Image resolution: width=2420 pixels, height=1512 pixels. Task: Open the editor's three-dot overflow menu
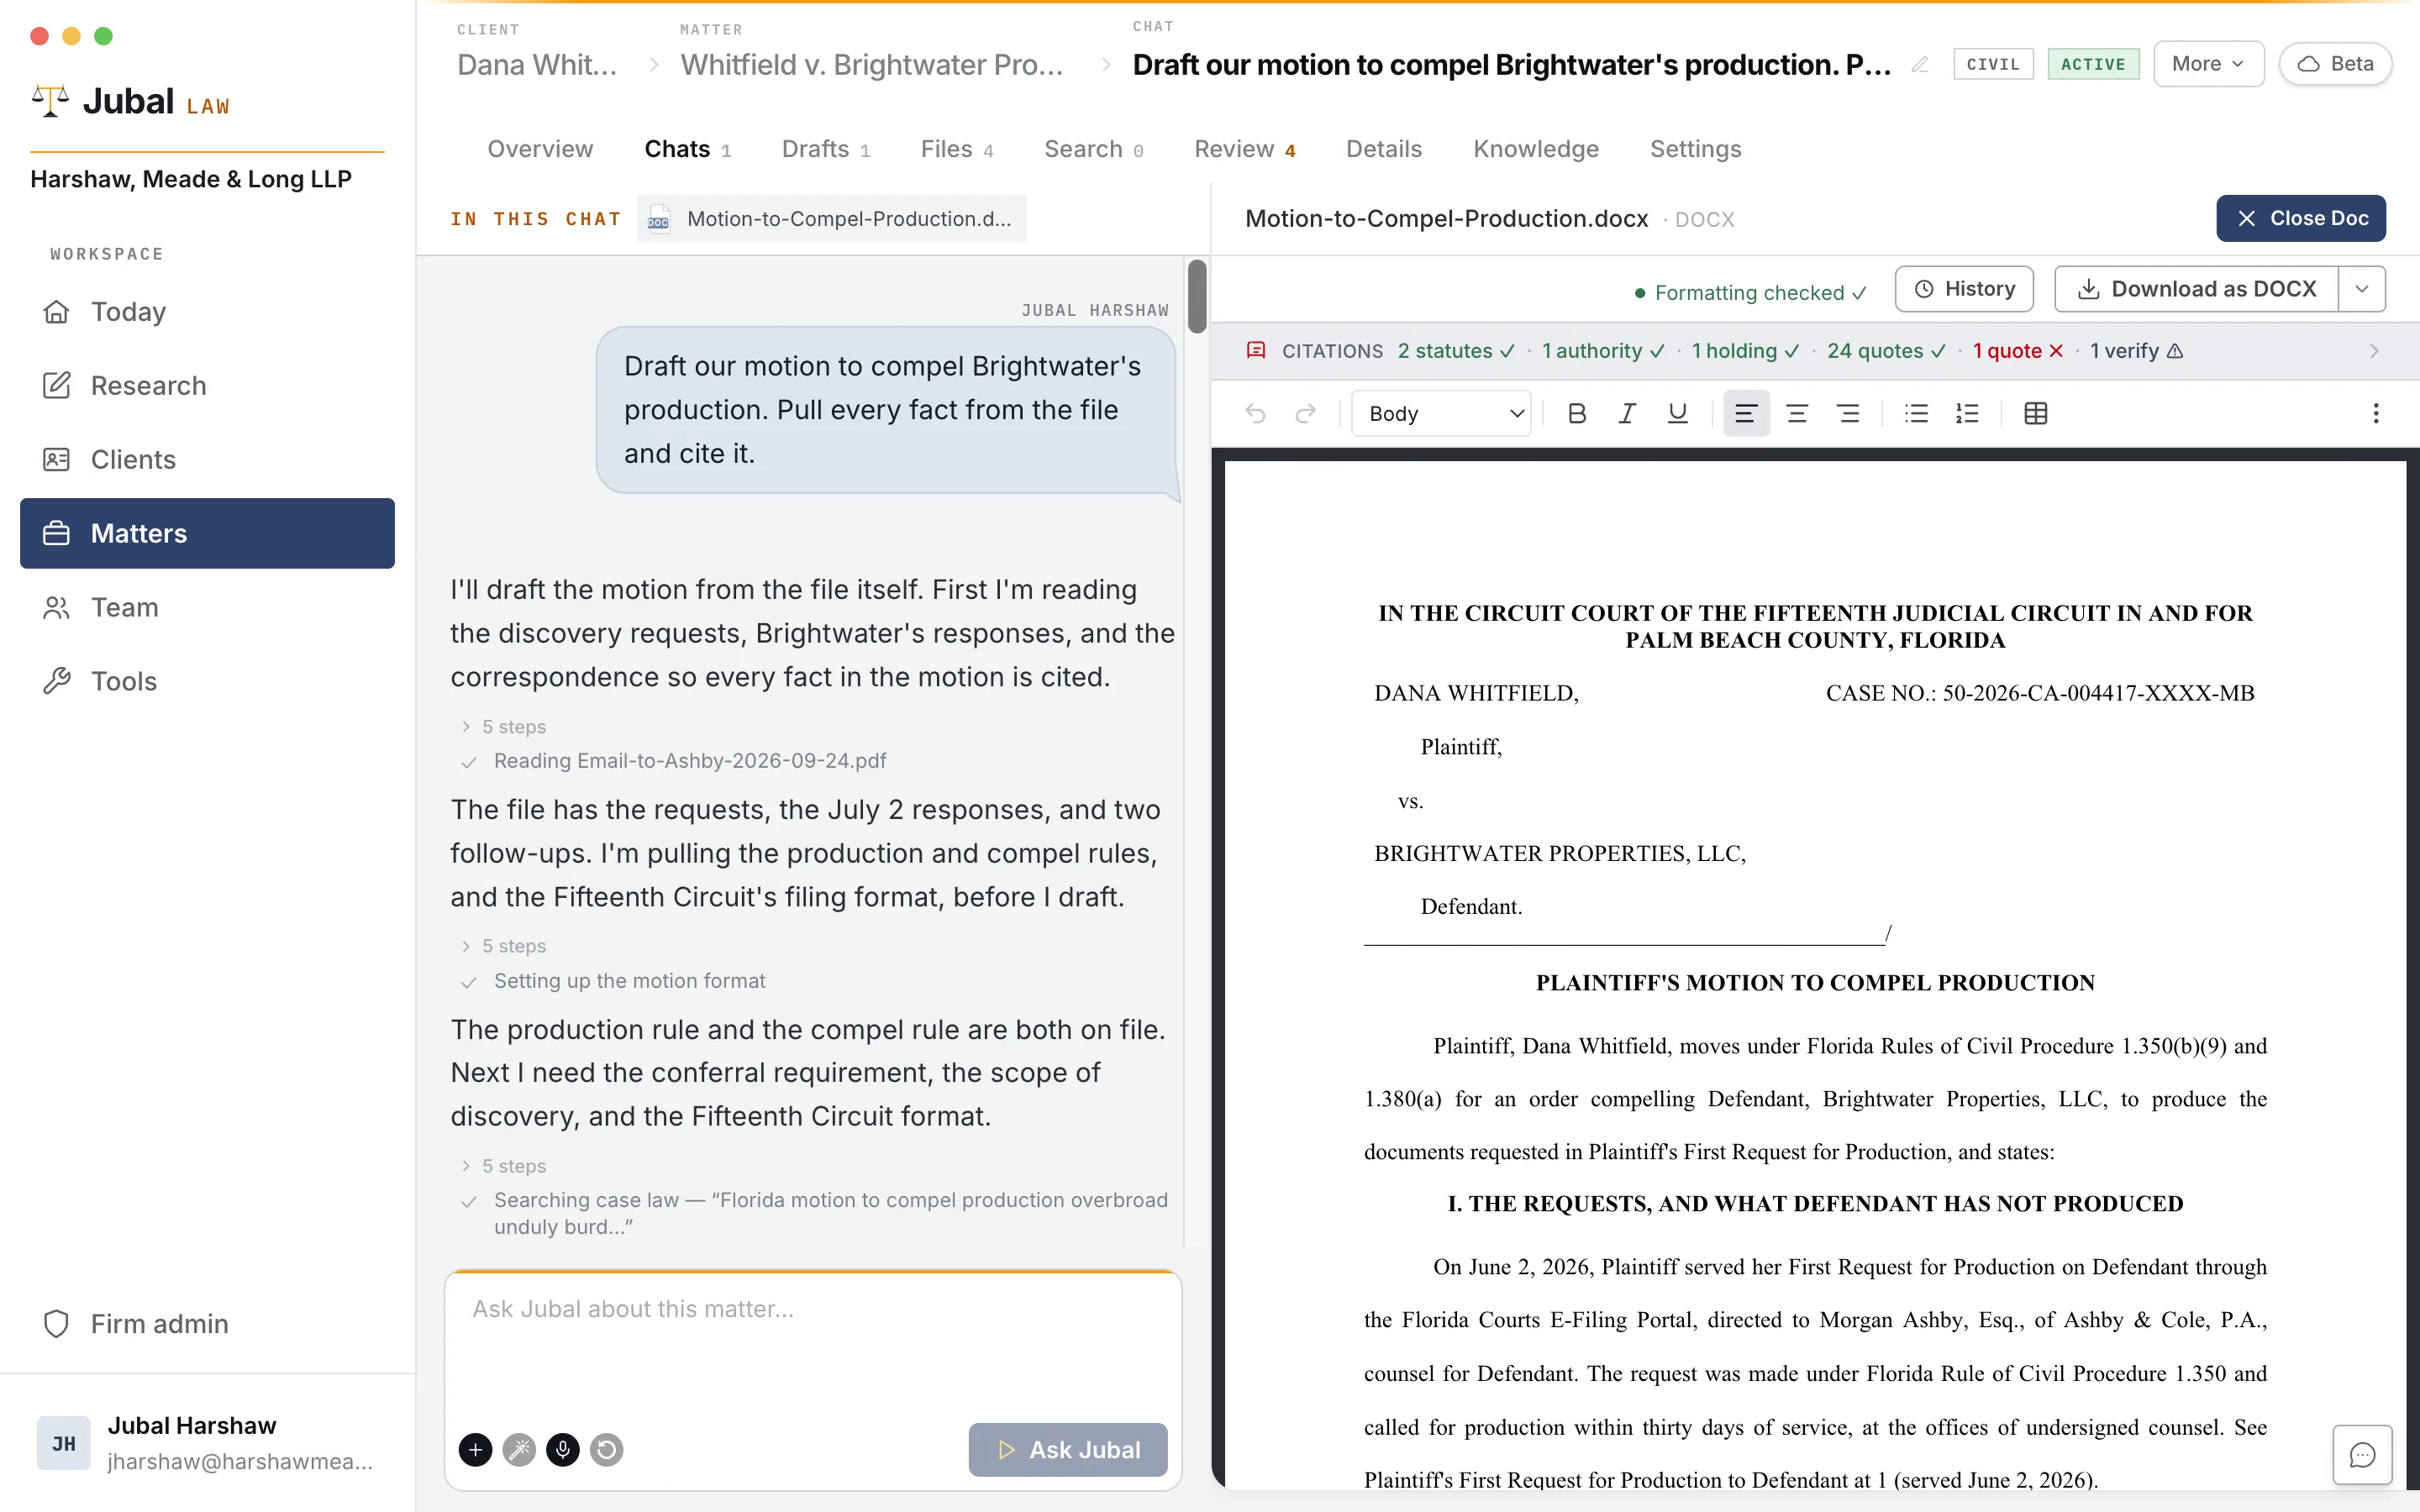click(2376, 413)
